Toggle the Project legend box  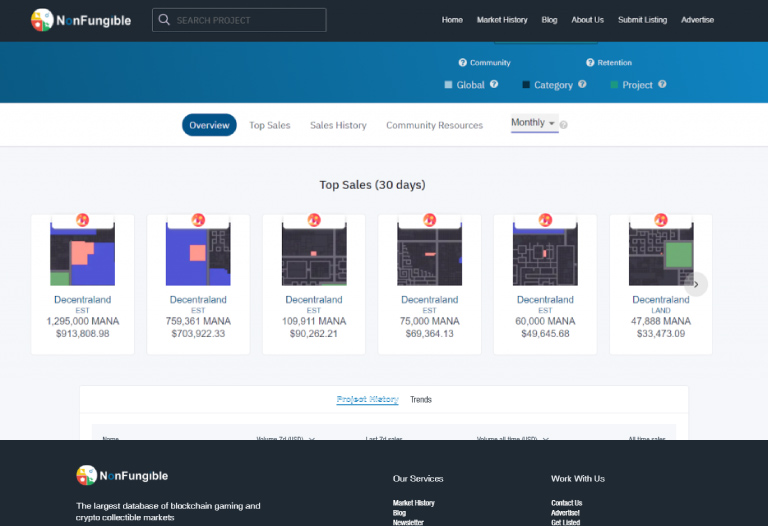click(x=614, y=85)
